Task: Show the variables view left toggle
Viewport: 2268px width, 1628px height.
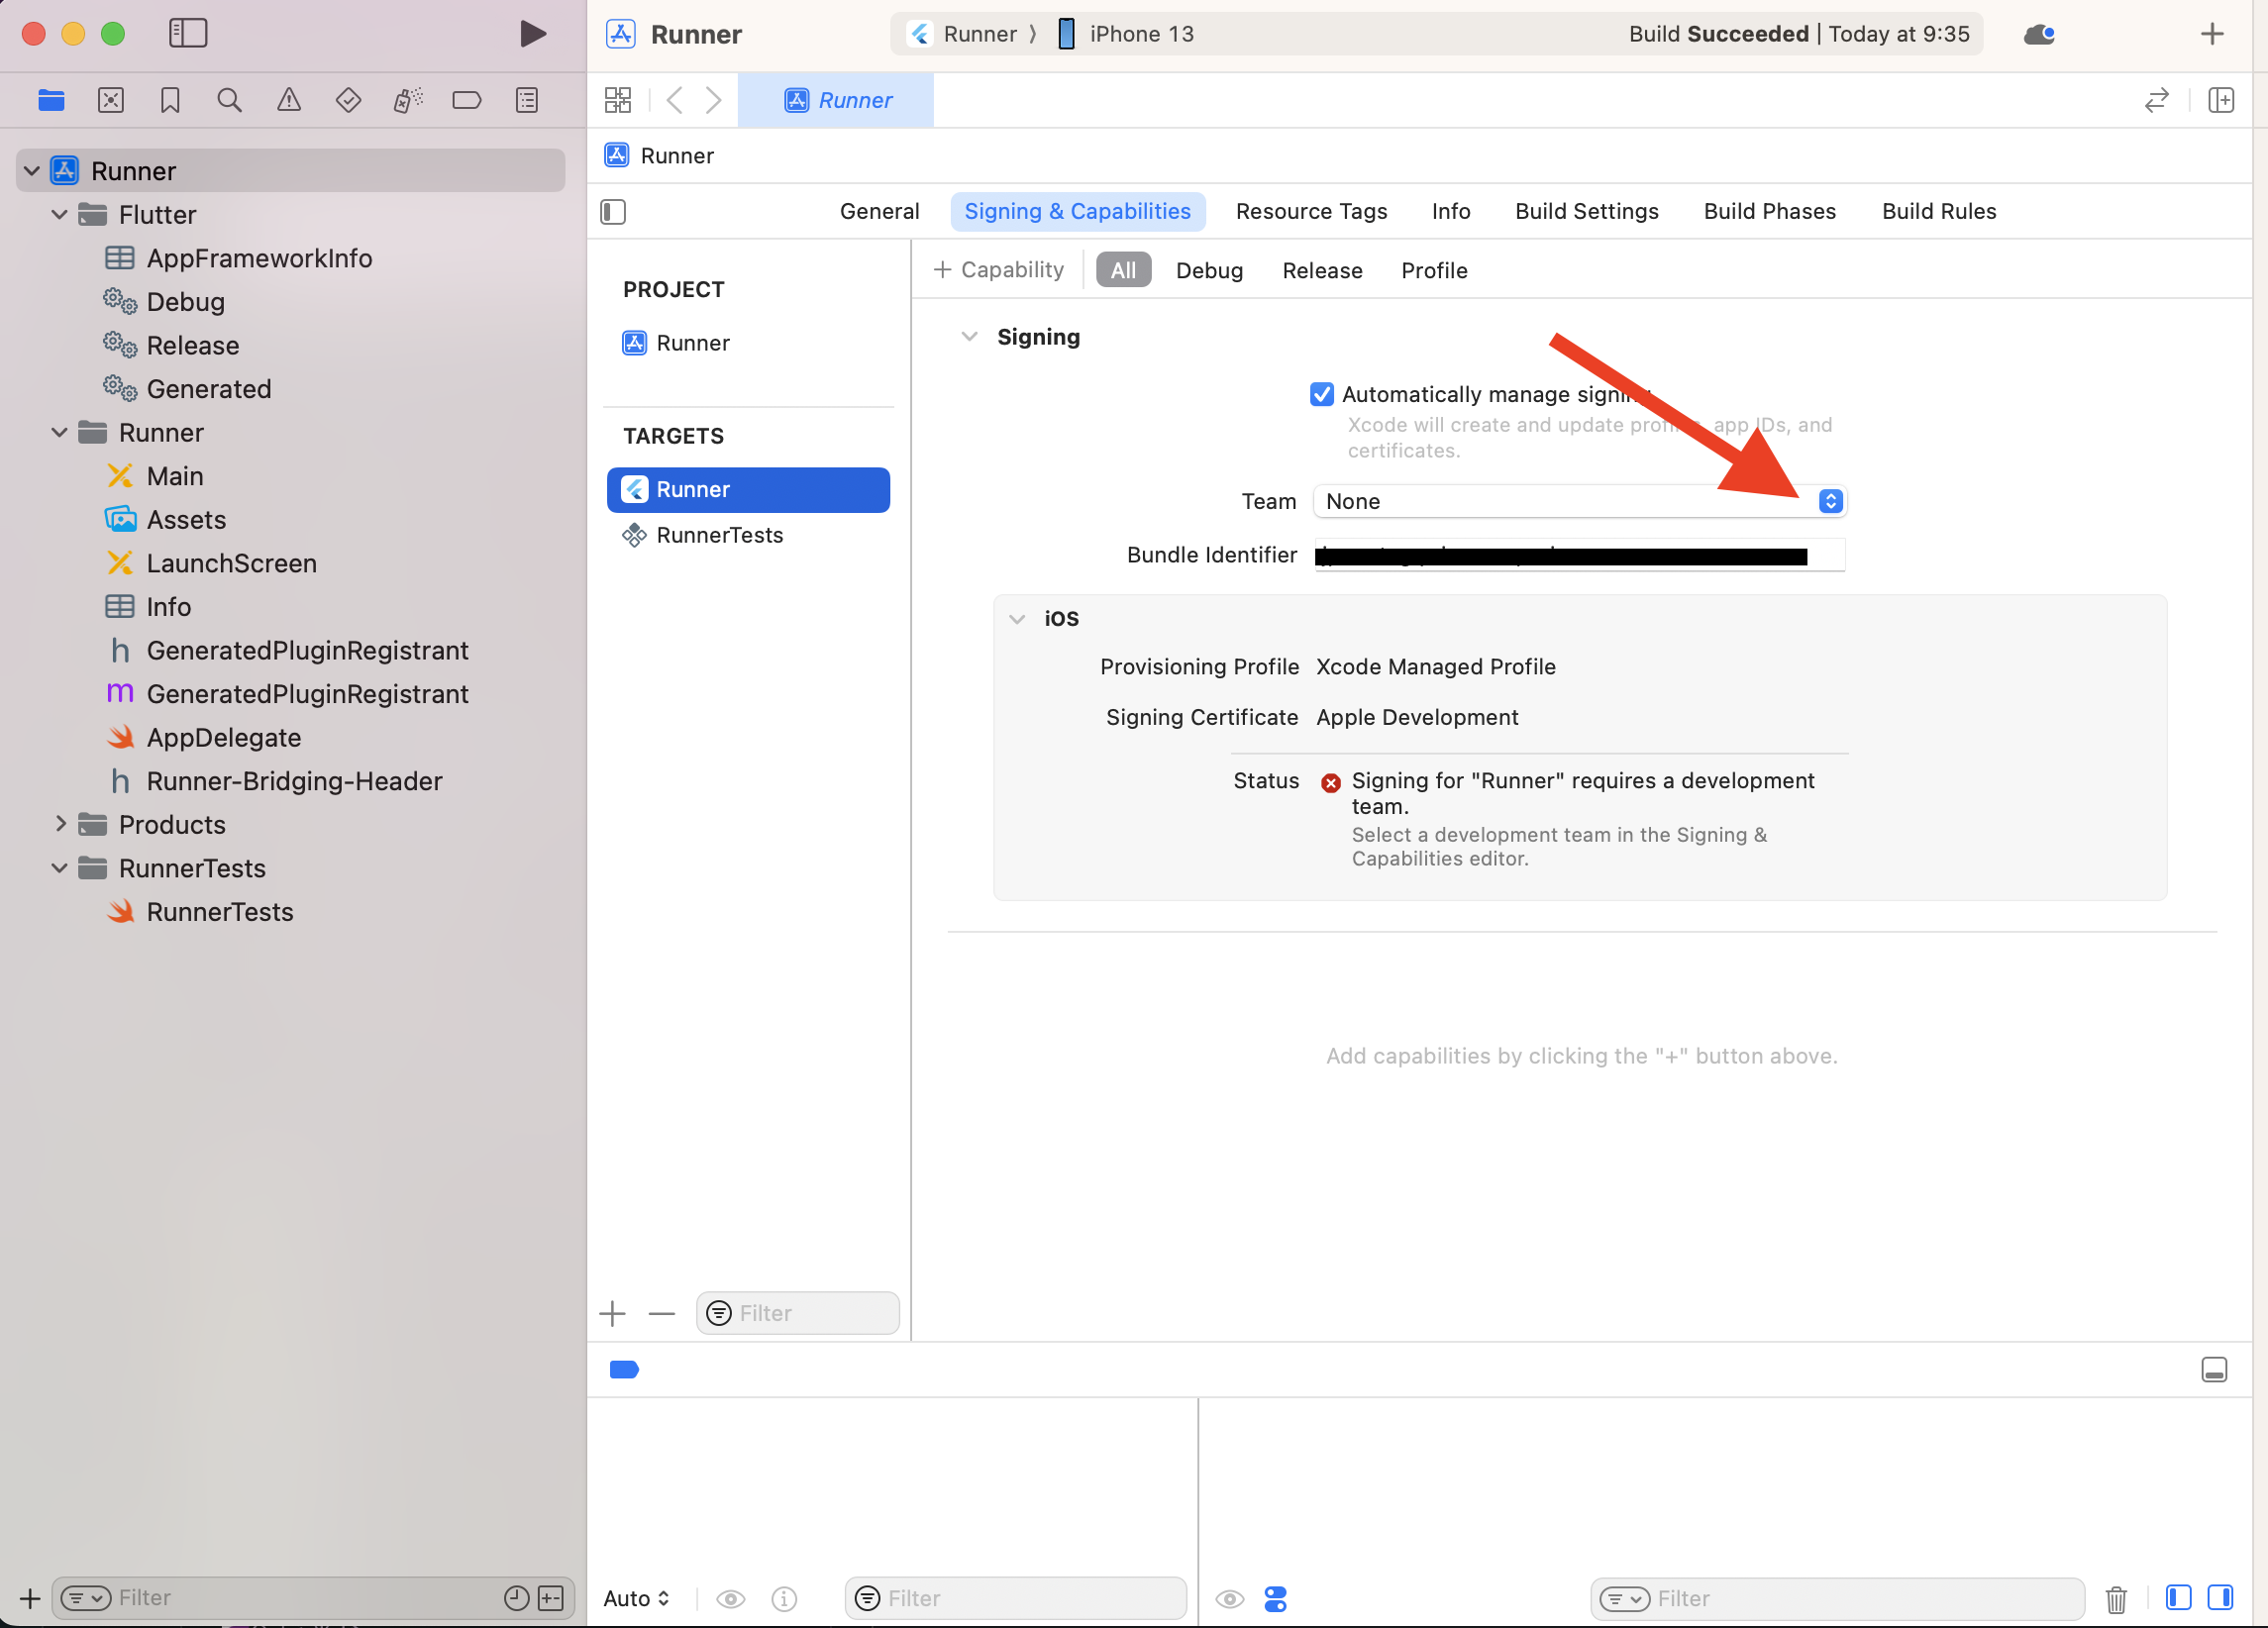Action: tap(2178, 1598)
